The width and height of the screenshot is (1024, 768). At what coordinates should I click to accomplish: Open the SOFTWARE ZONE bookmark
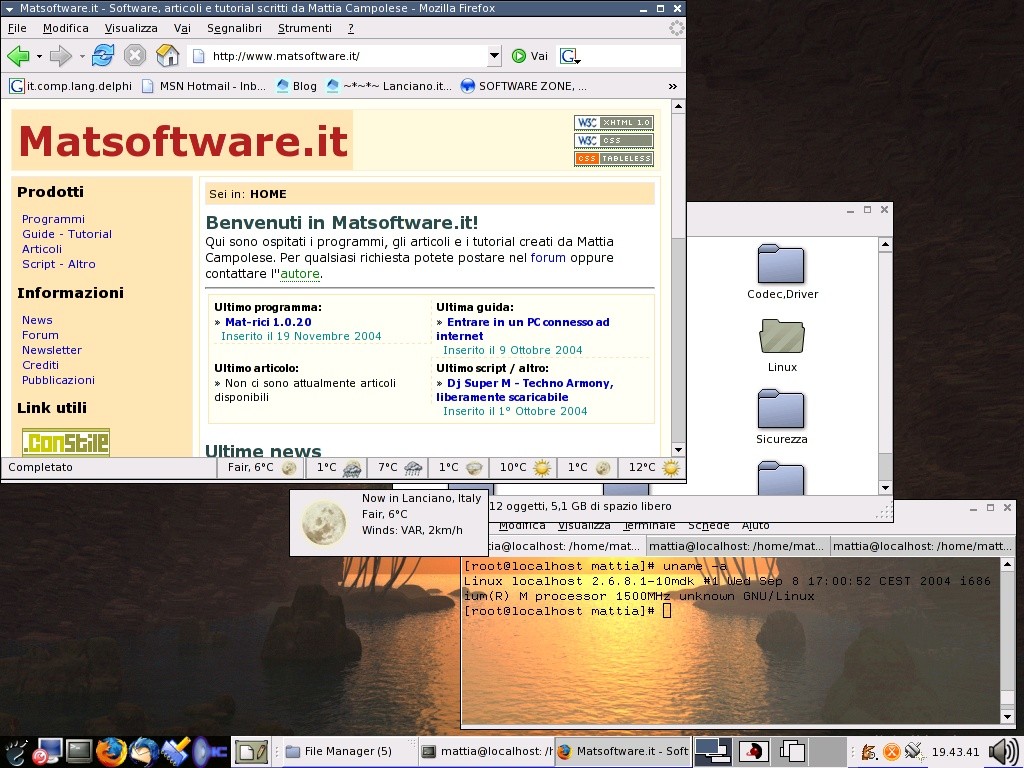pyautogui.click(x=524, y=86)
